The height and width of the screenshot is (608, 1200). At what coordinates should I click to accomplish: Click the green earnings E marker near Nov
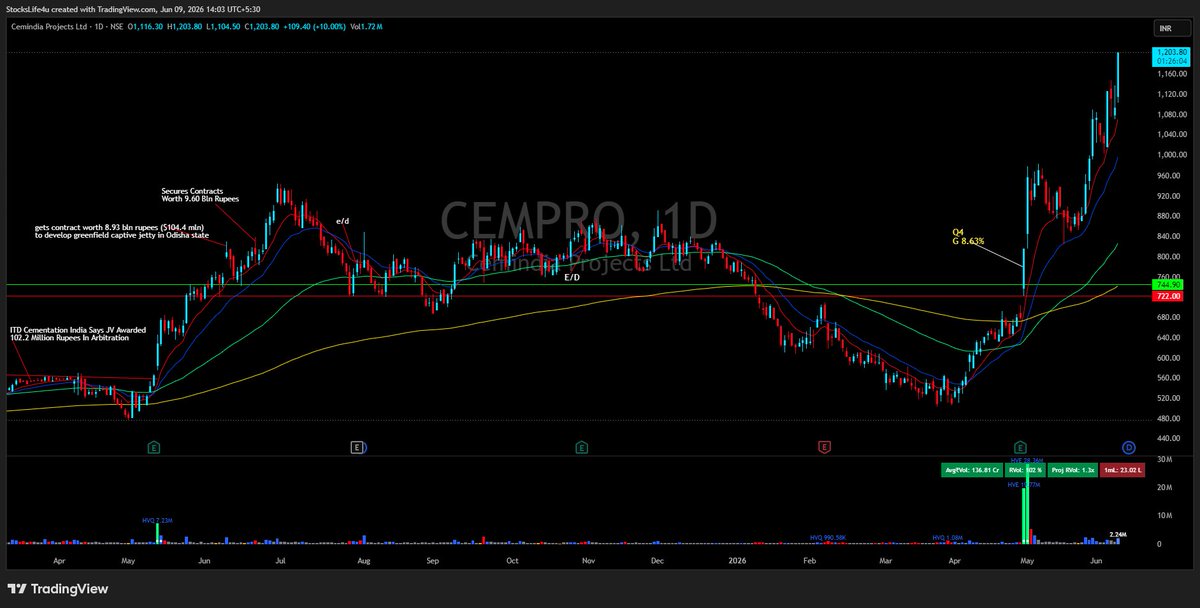(x=582, y=447)
